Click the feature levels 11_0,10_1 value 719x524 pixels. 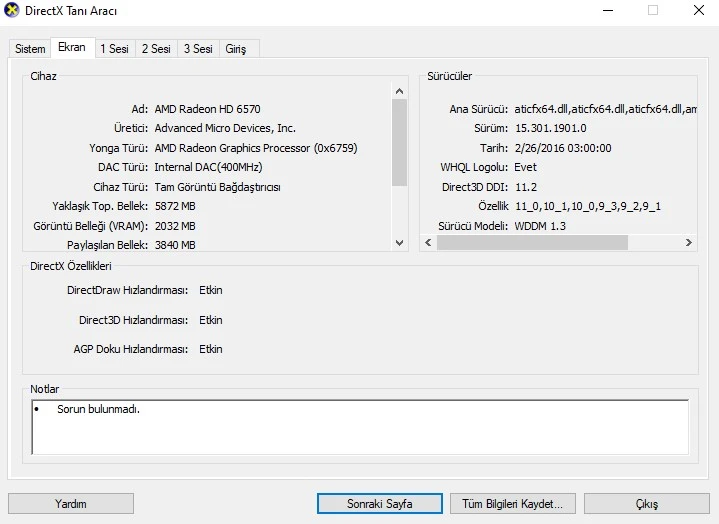click(x=588, y=206)
